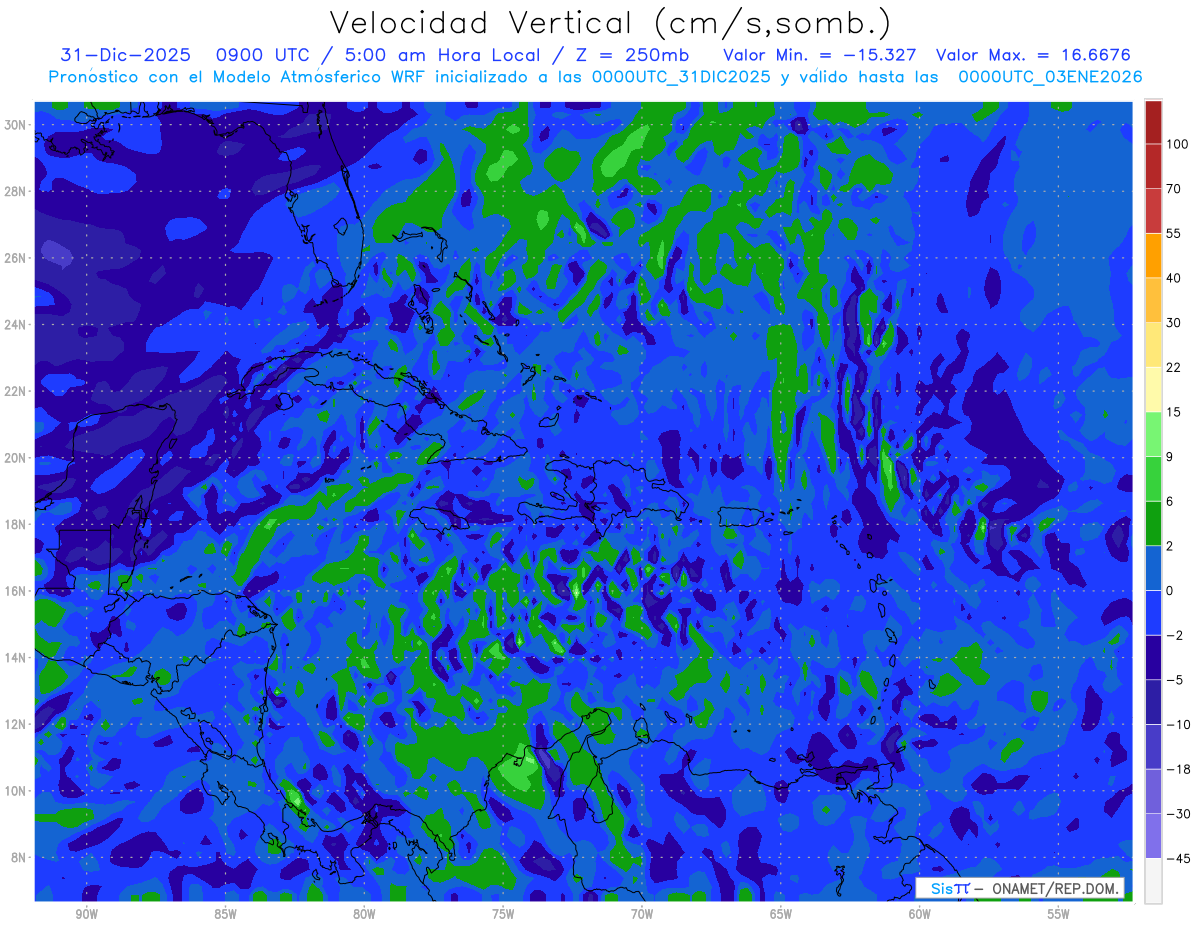Click the violet-blue swatch between -10 and -18
The height and width of the screenshot is (927, 1200).
point(1153,746)
